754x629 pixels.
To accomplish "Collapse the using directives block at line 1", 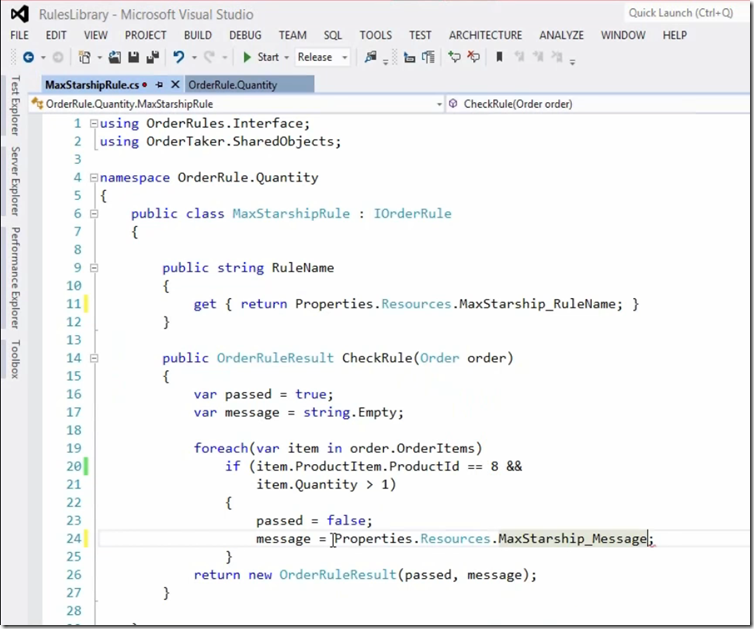I will (94, 124).
